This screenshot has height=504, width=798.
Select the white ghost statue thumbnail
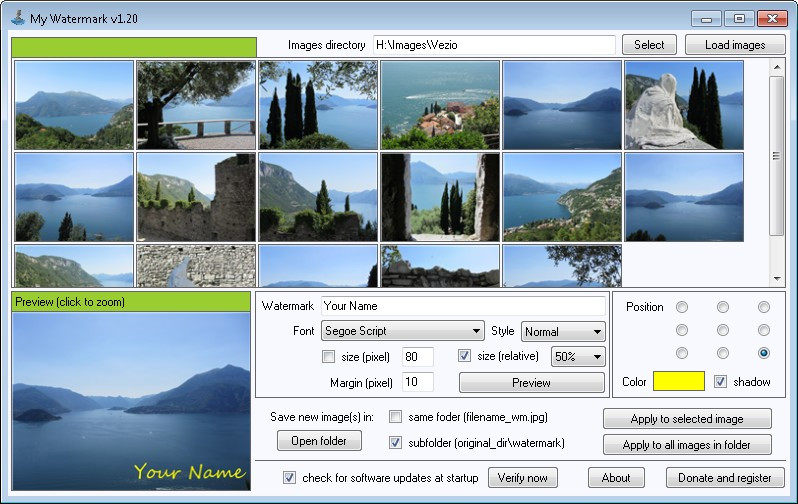pos(684,105)
